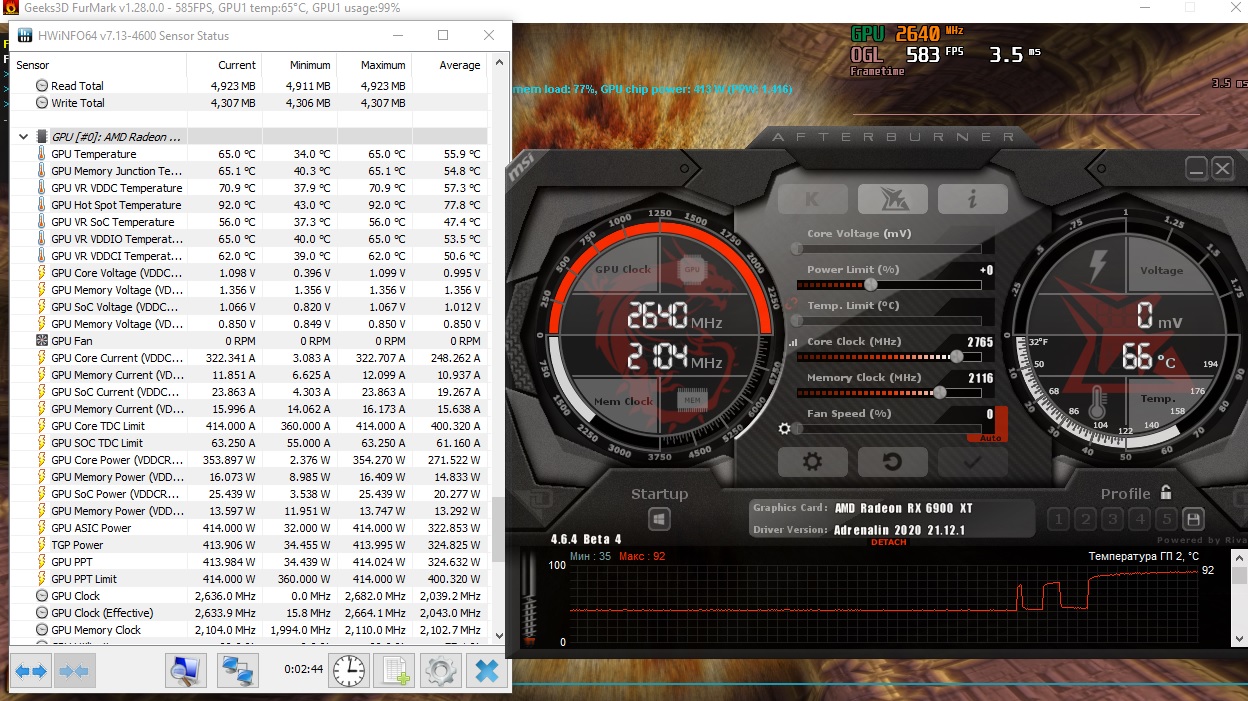
Task: Select the GPU PPT Limit row
Action: (250, 579)
